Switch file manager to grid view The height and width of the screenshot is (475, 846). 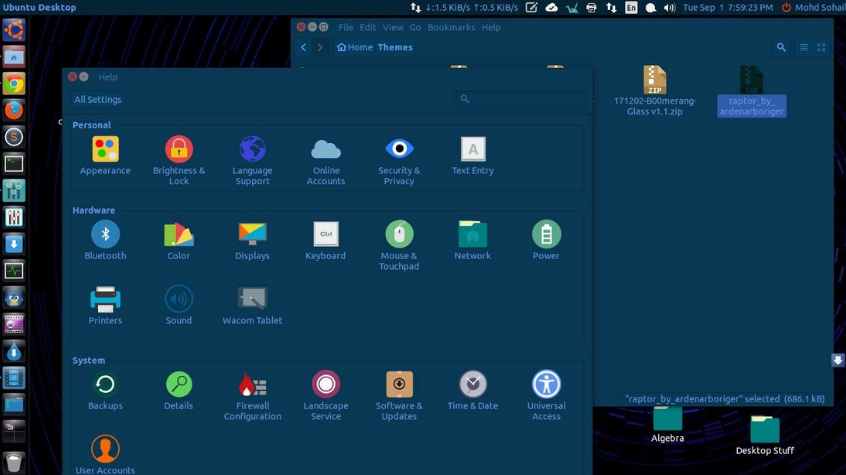point(821,47)
